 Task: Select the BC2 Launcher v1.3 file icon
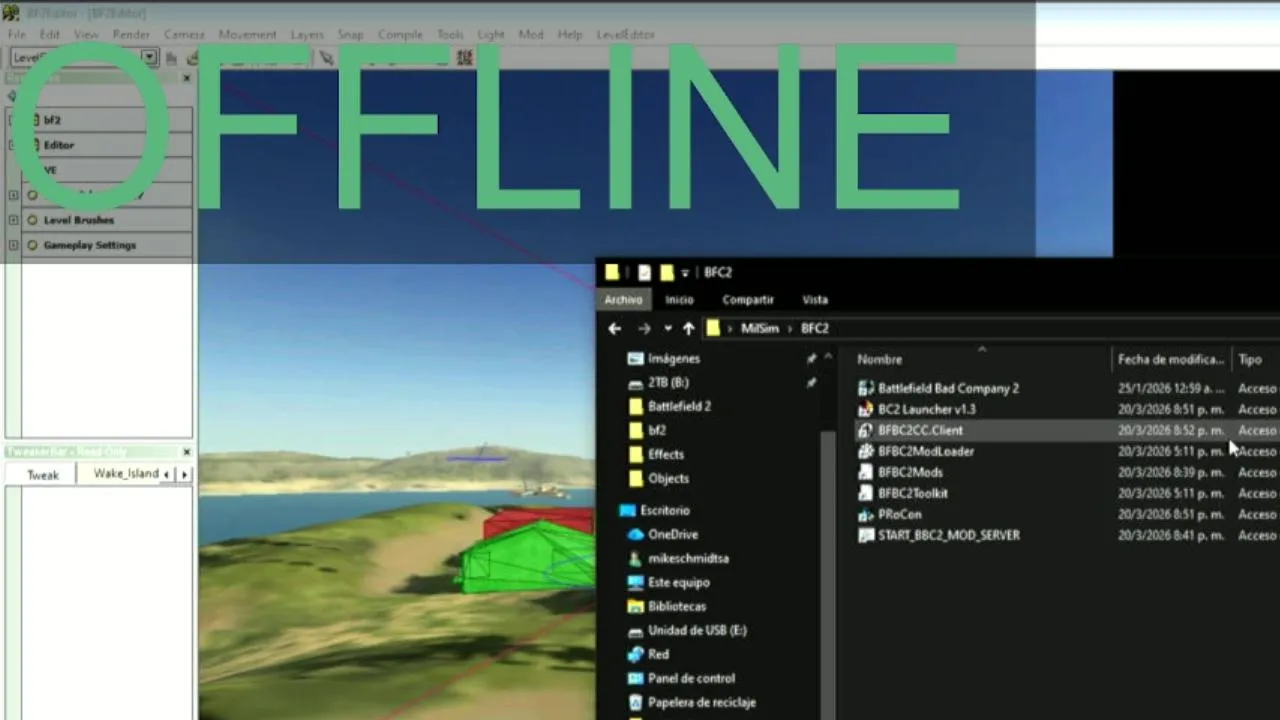point(866,409)
